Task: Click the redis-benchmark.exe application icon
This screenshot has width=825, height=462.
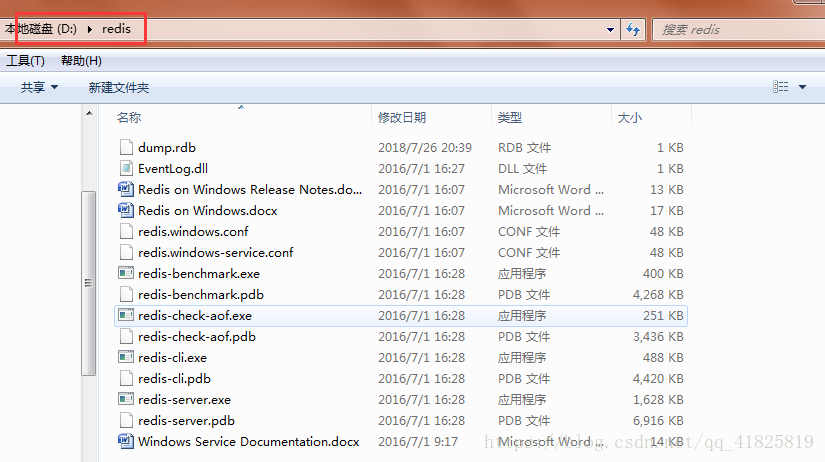Action: click(x=126, y=273)
